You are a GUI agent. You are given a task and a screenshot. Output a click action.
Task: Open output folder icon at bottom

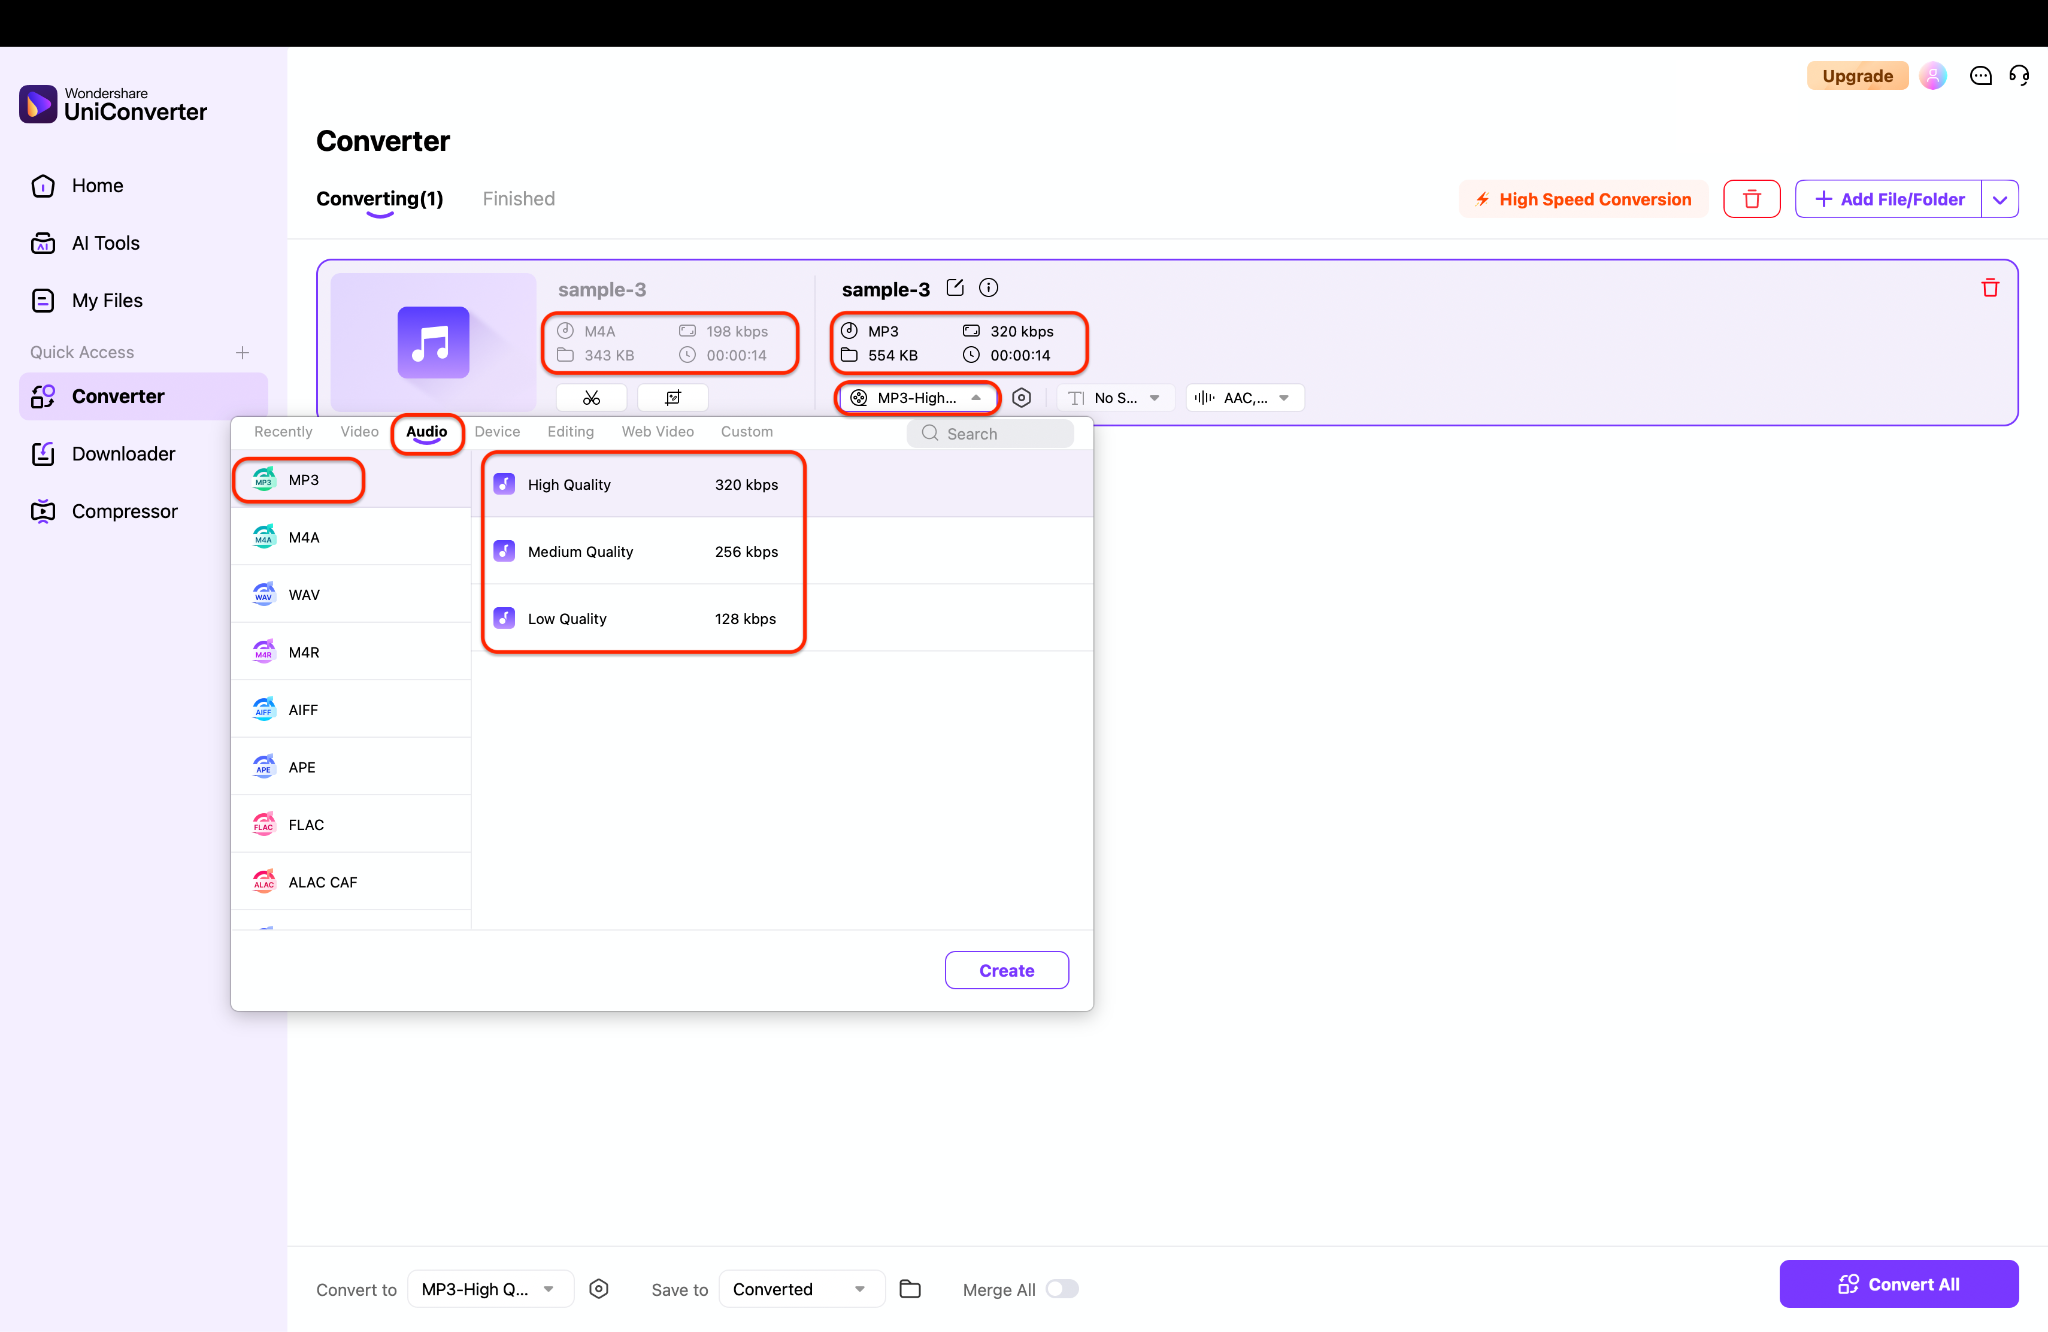pos(910,1289)
